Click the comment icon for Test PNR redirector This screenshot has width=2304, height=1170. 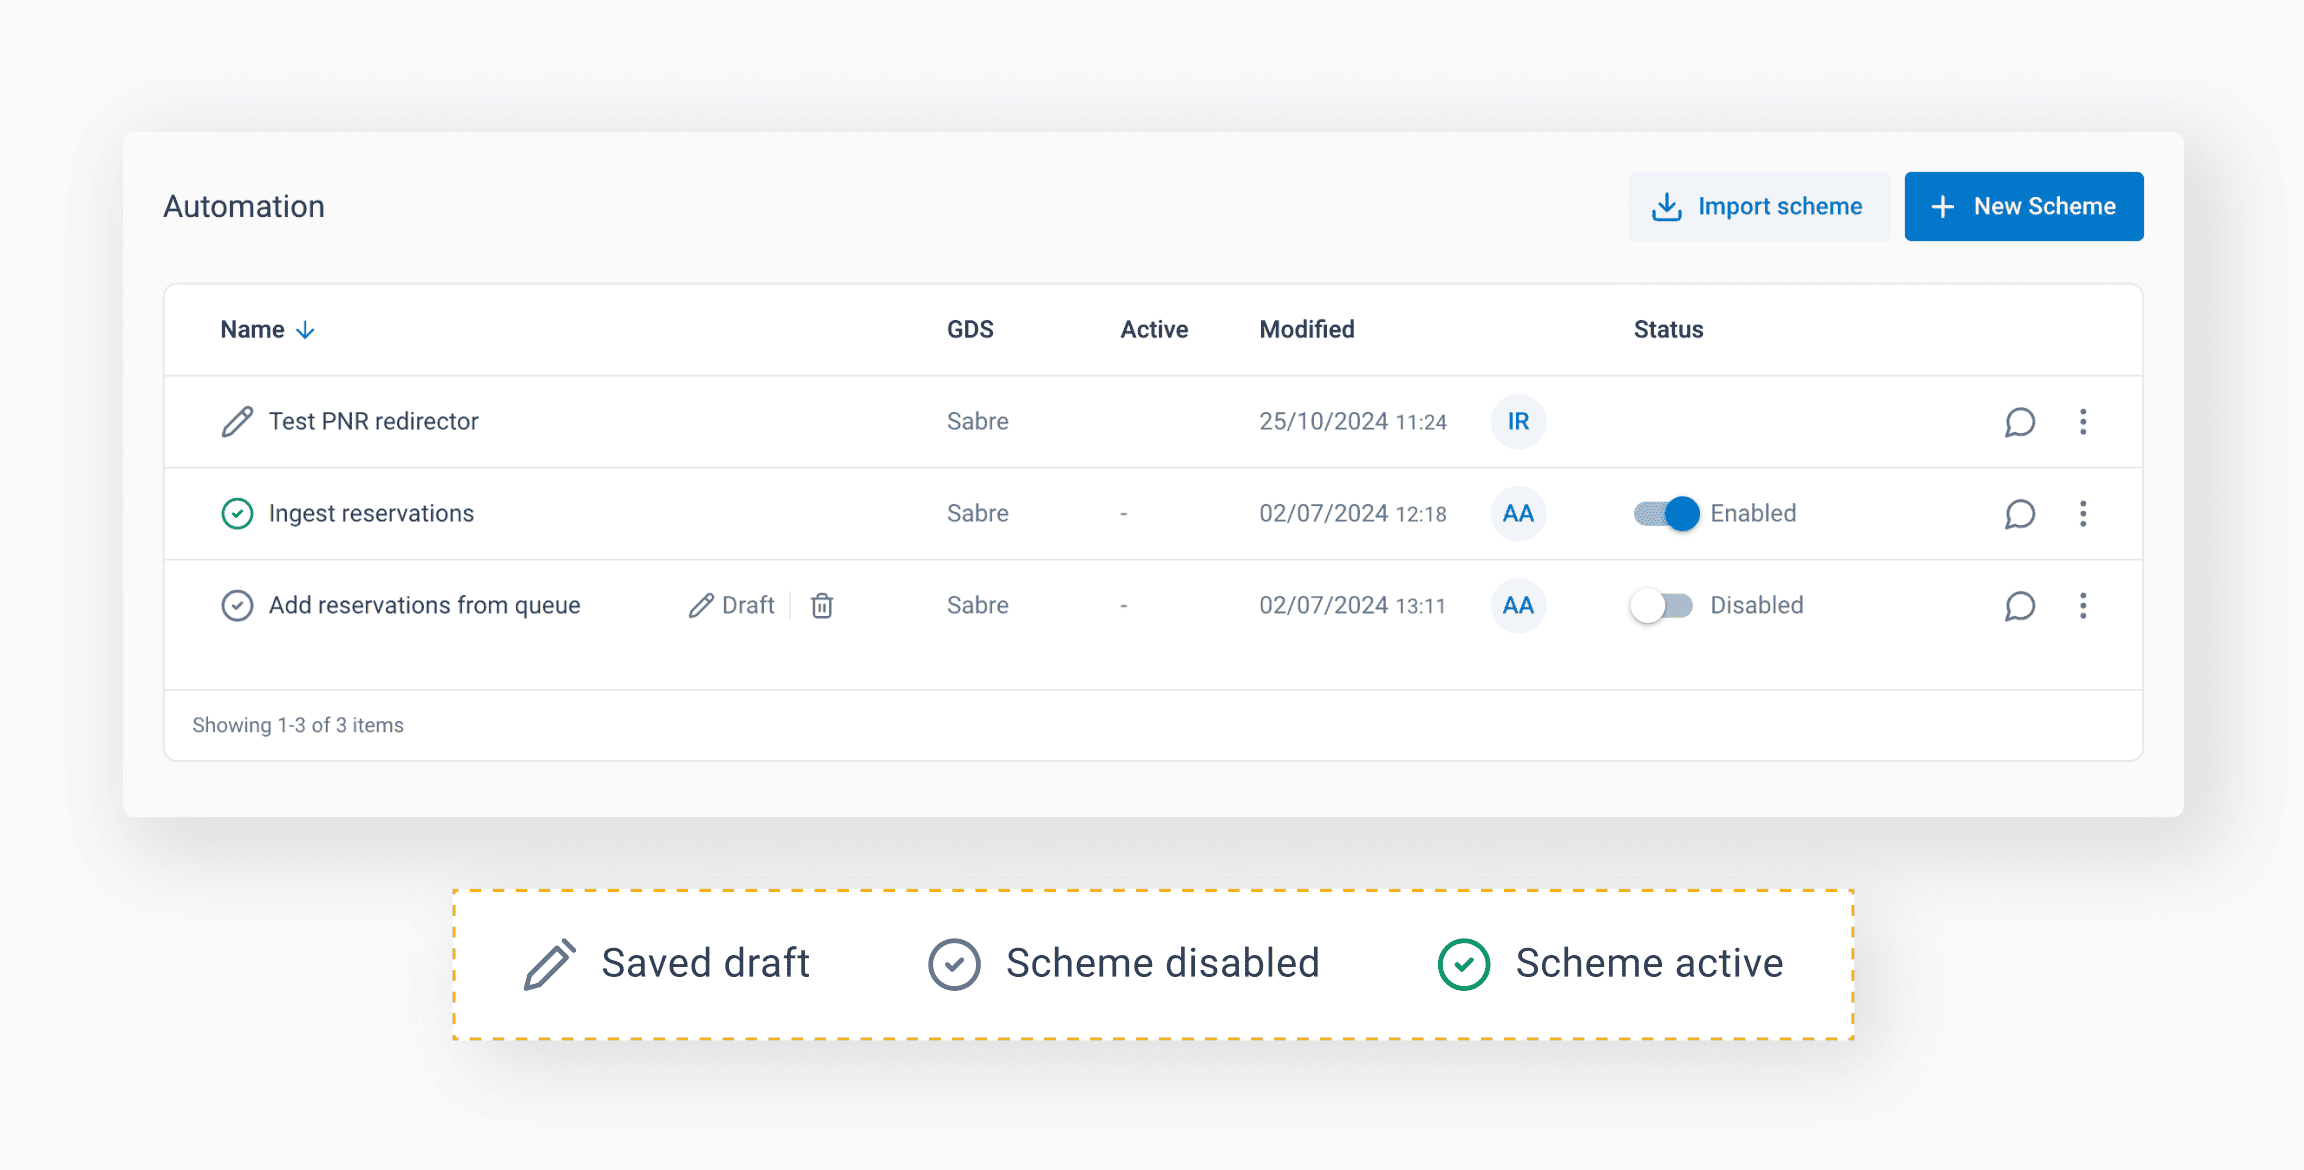(x=2019, y=422)
